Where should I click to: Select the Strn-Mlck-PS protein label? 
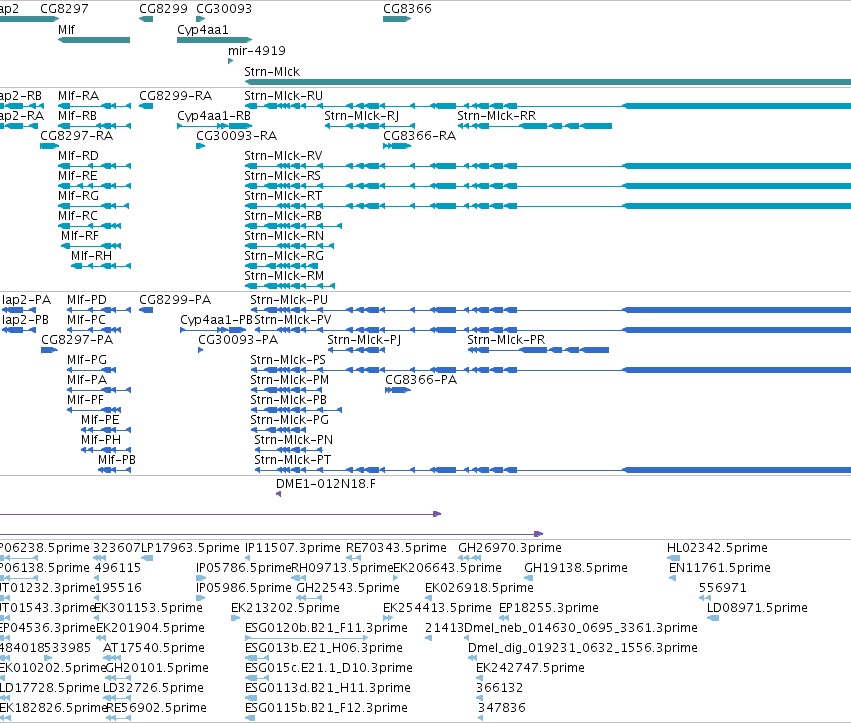(x=288, y=360)
